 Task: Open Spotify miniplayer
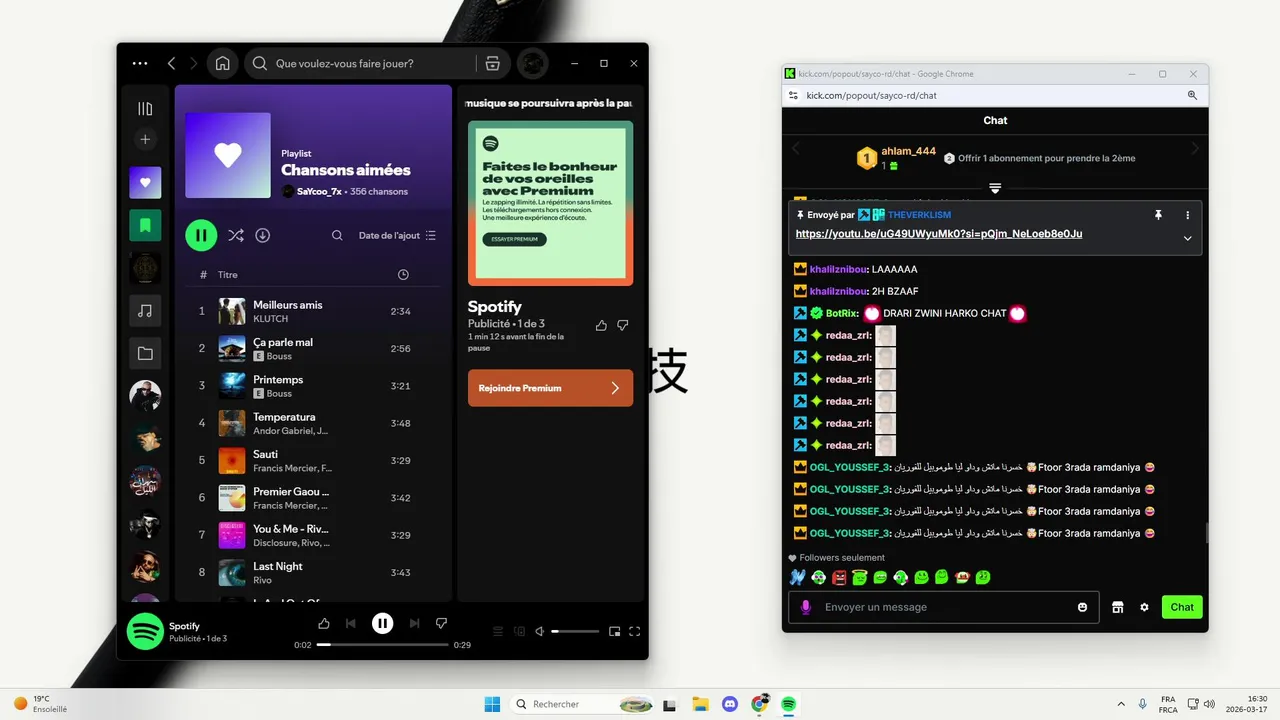coord(615,631)
